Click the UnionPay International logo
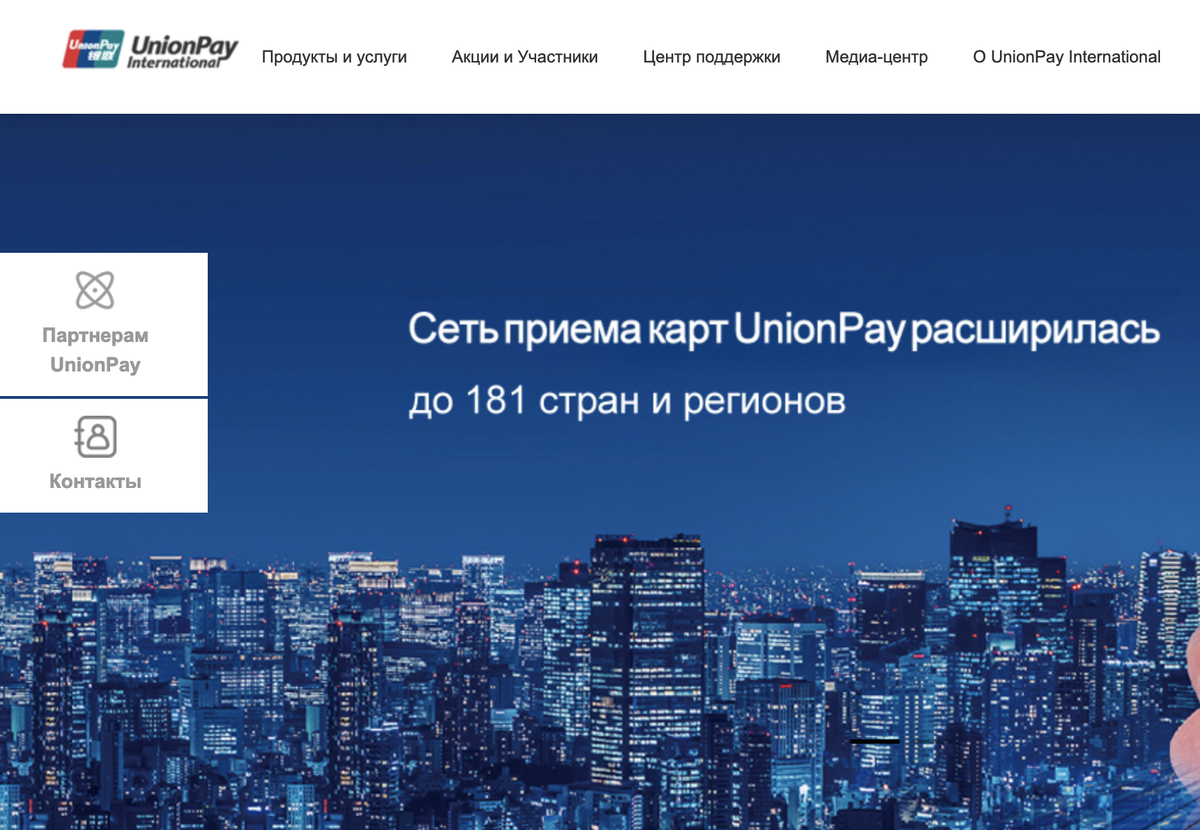 coord(150,49)
